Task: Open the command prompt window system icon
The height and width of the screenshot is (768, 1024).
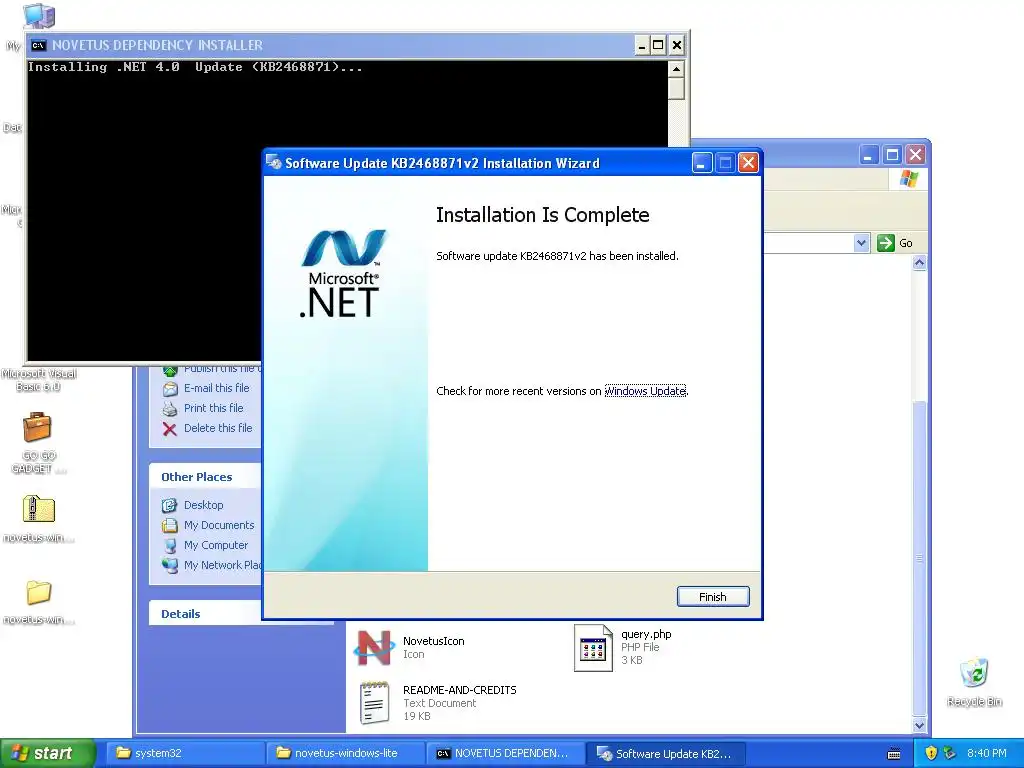Action: [39, 45]
